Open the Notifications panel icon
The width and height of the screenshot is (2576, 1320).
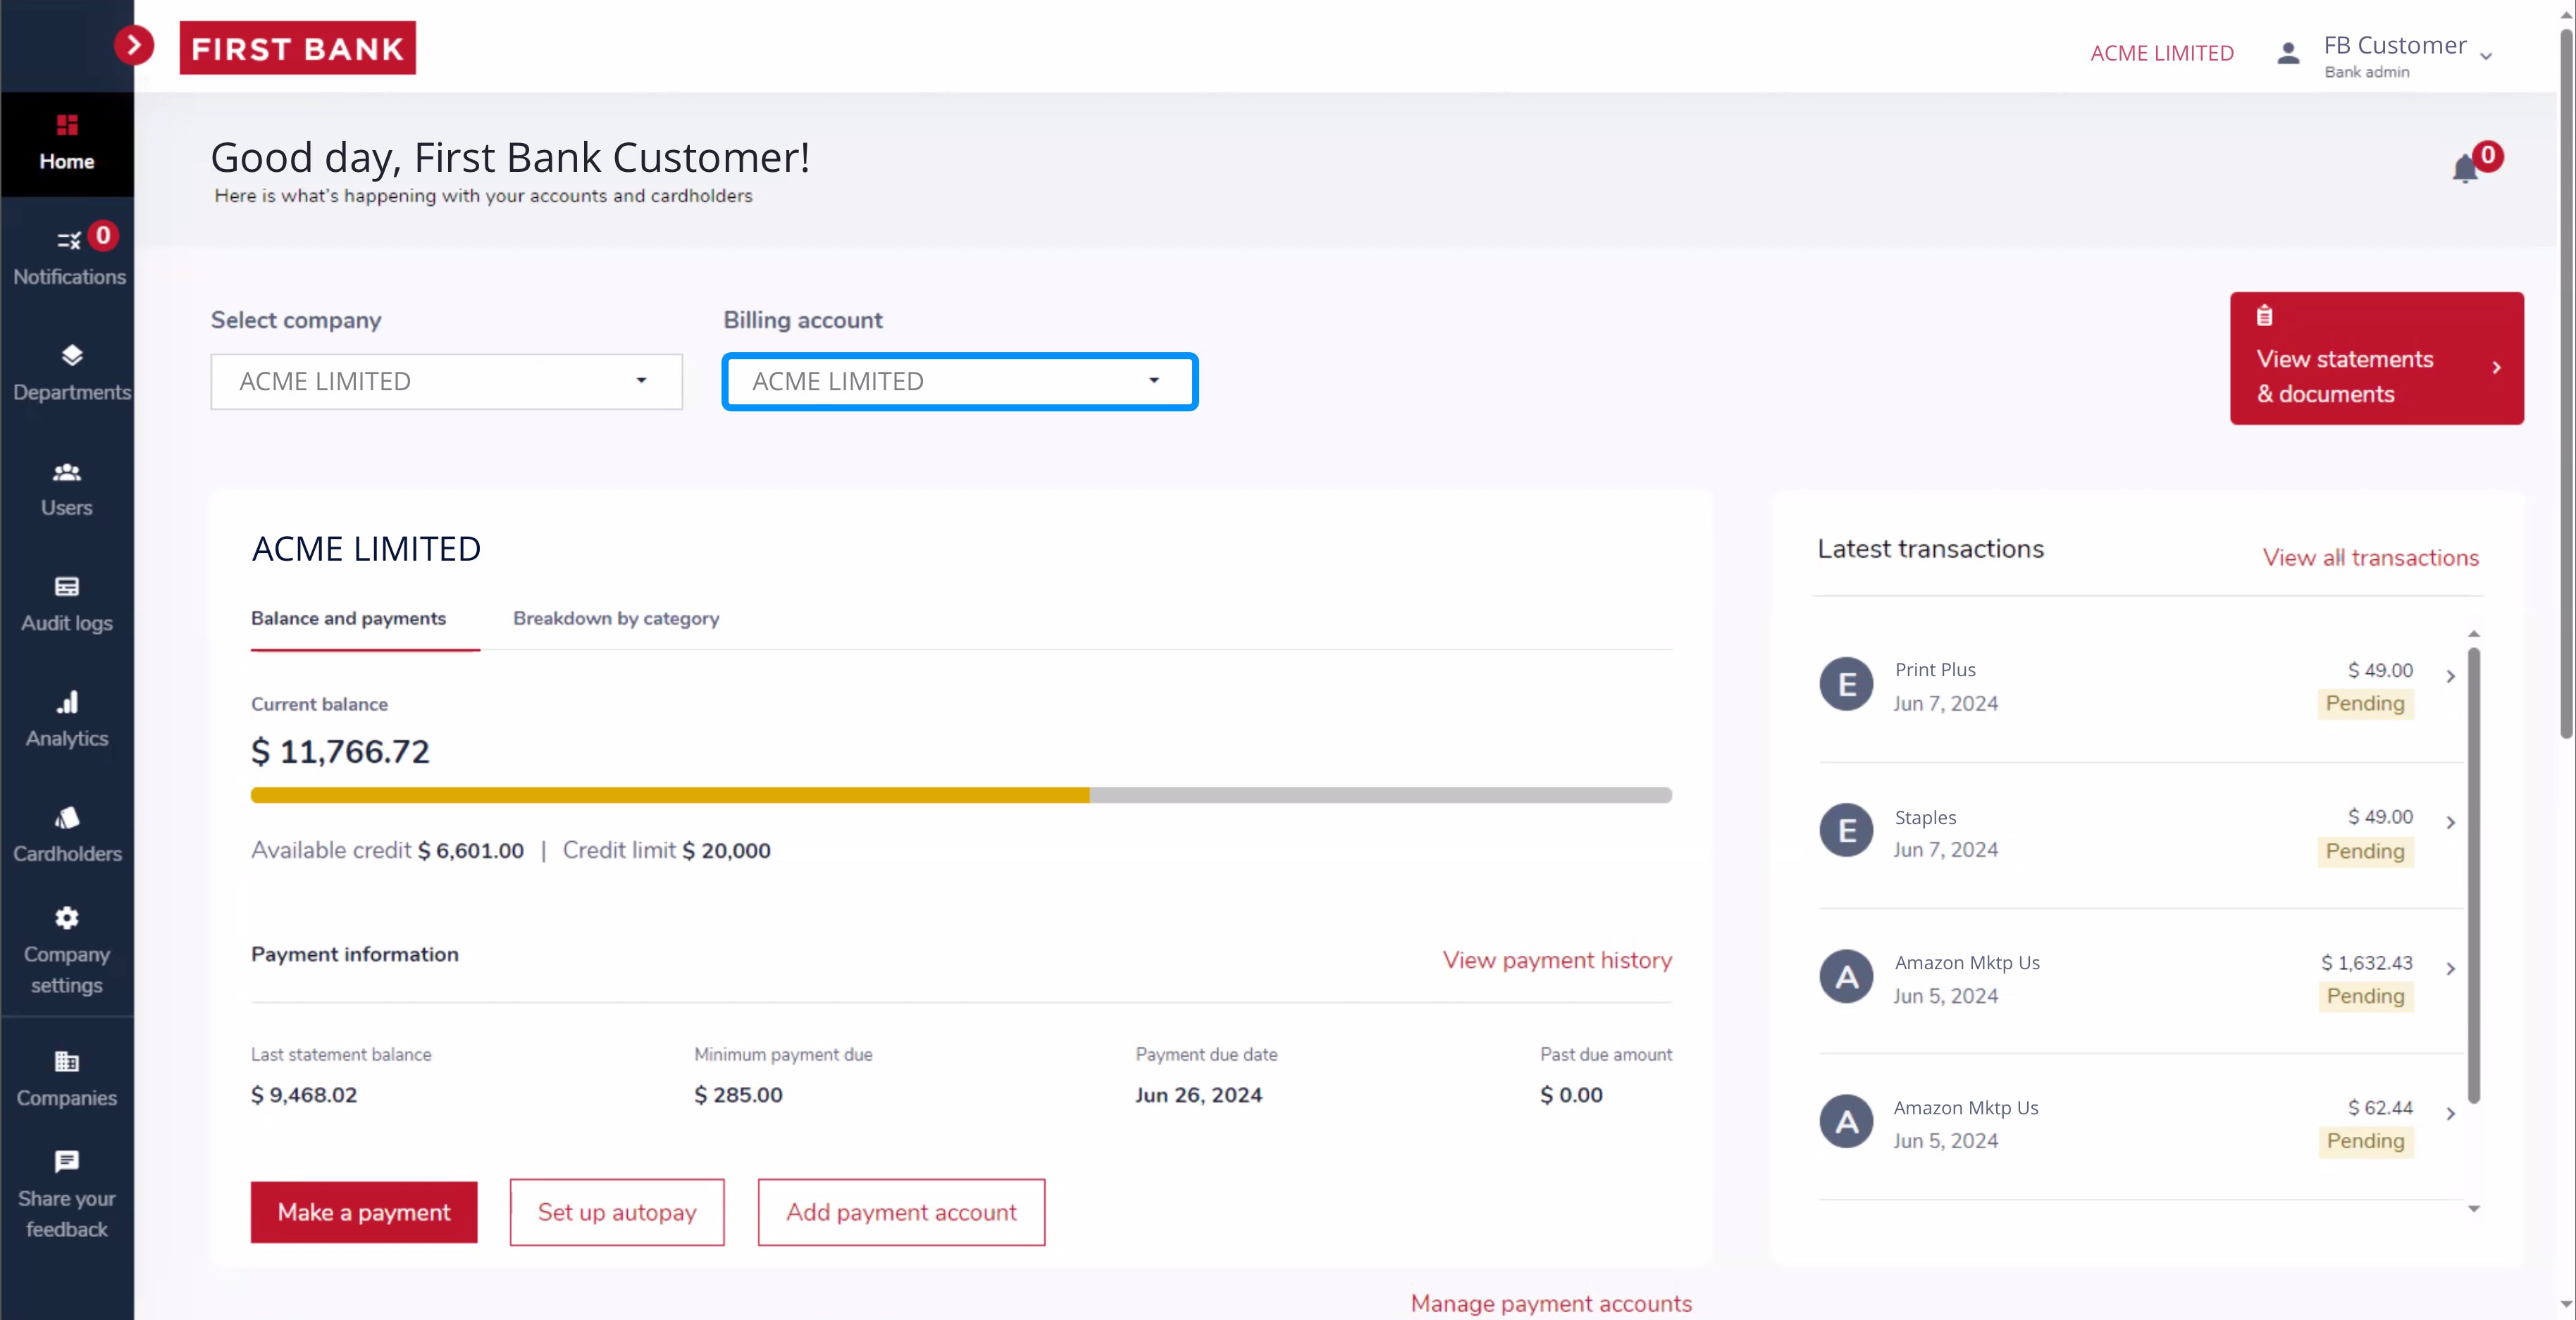click(x=68, y=253)
